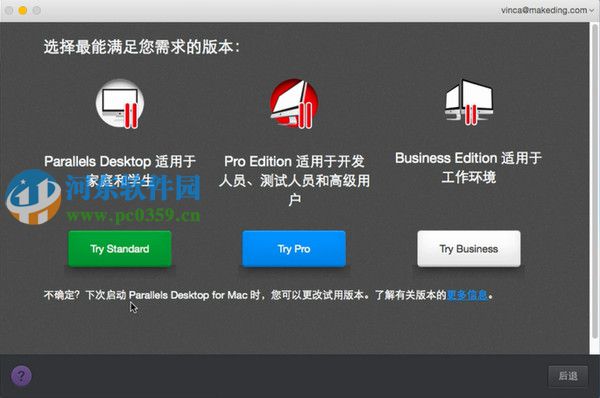
Task: Click the Parallels Desktop Standard edition icon
Action: [x=120, y=104]
